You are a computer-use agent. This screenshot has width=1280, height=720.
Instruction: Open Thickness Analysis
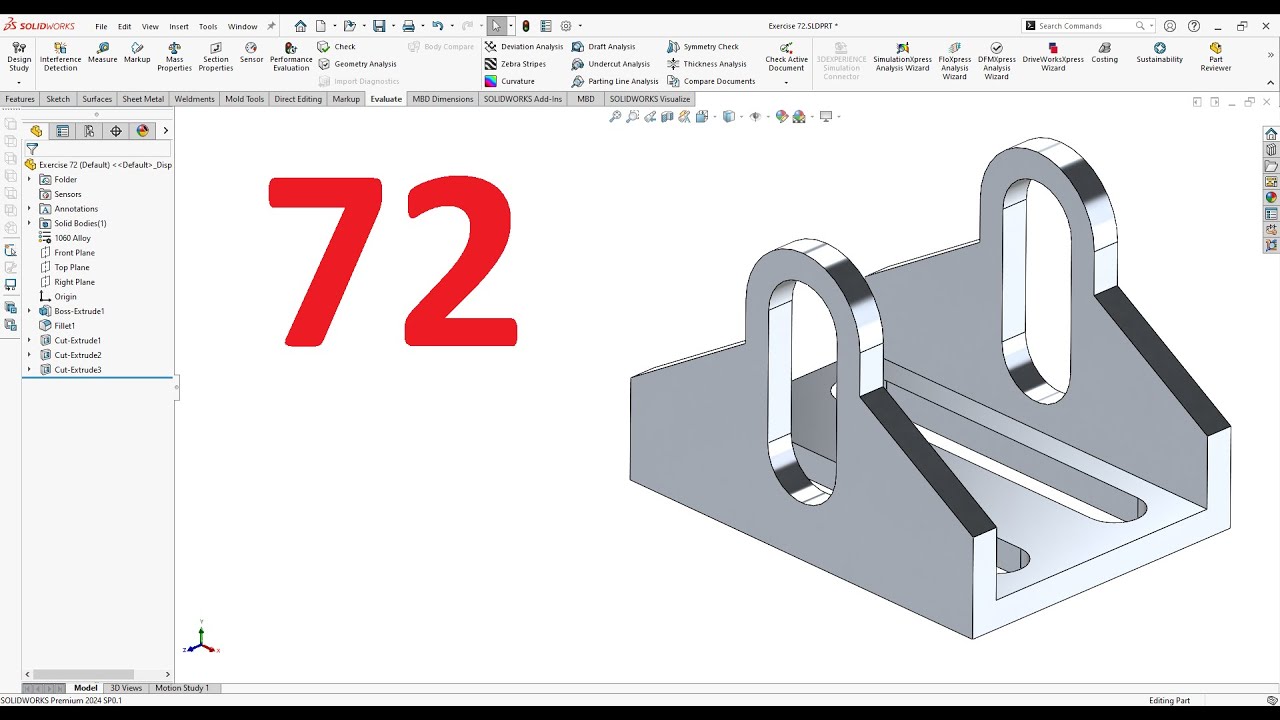pyautogui.click(x=707, y=64)
